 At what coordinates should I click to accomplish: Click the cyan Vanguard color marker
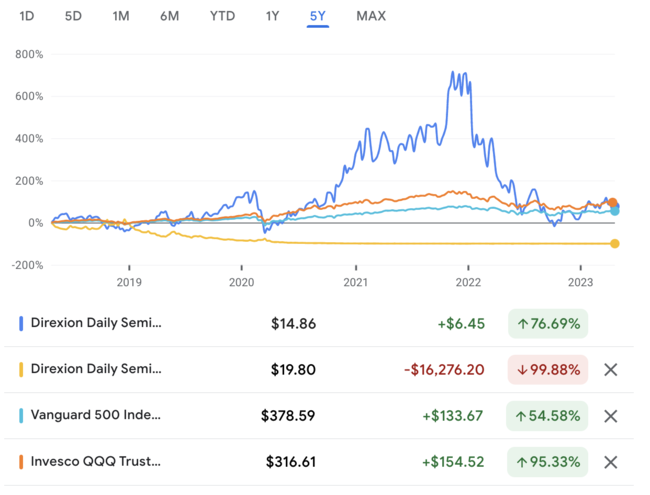pos(21,416)
